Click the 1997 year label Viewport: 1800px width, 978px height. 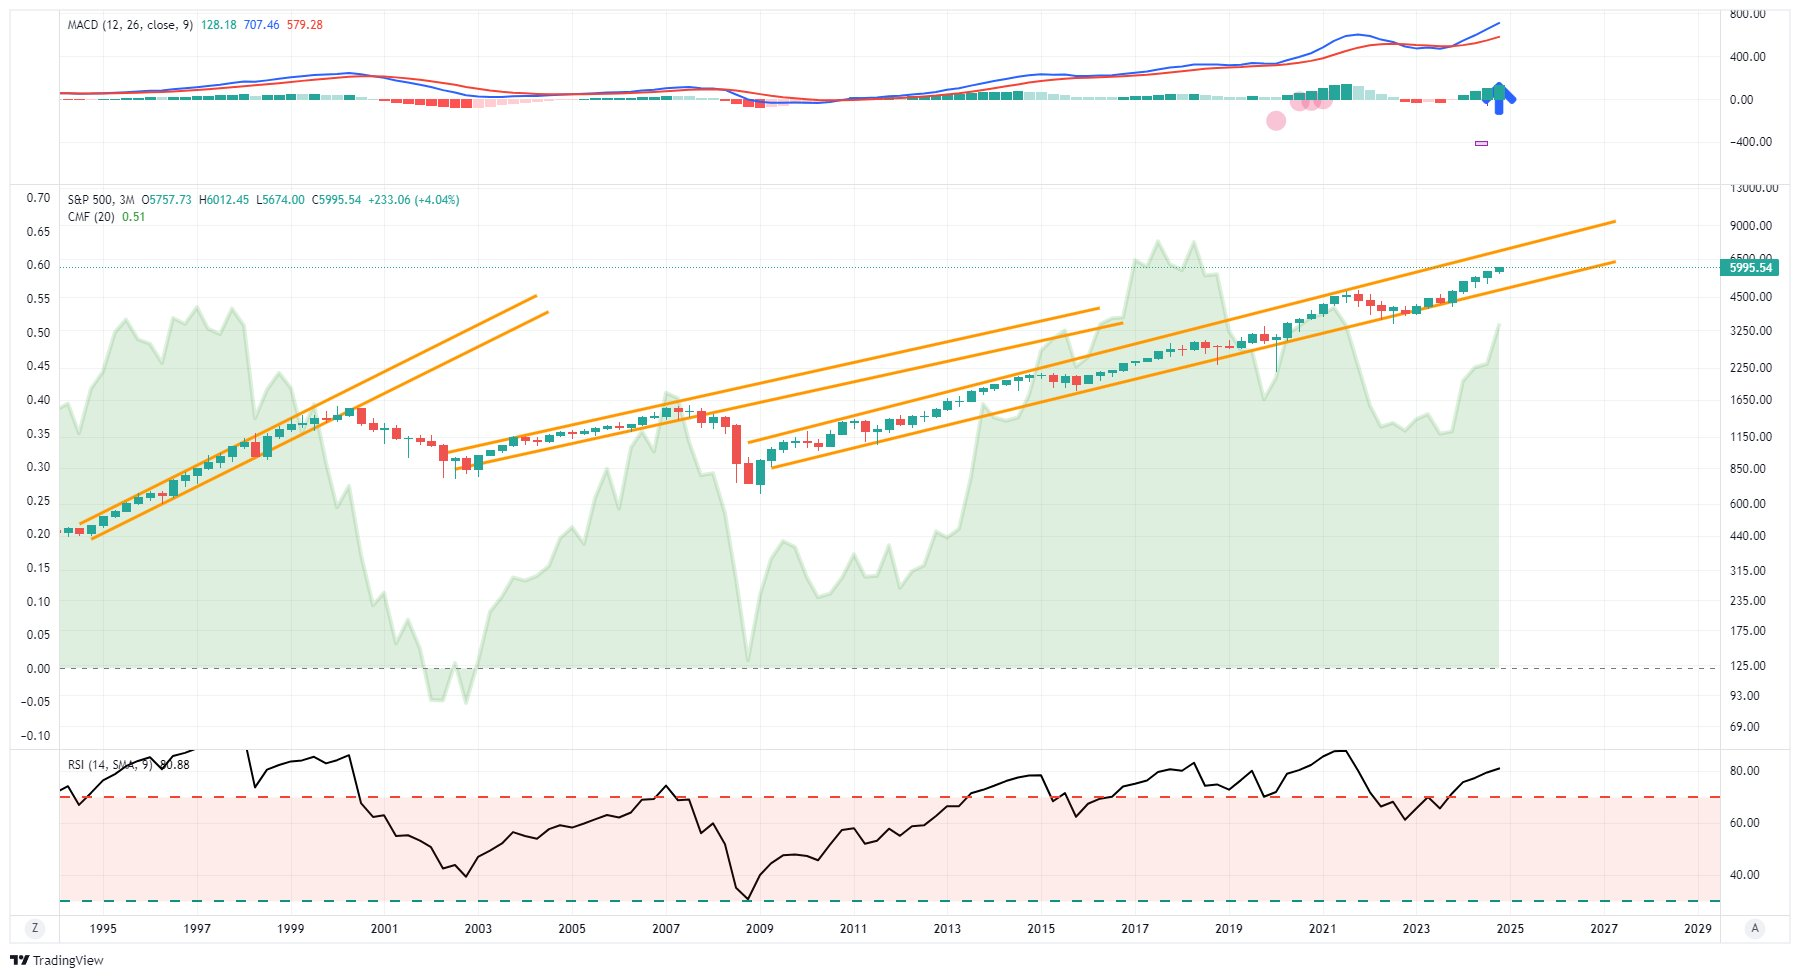(x=197, y=928)
